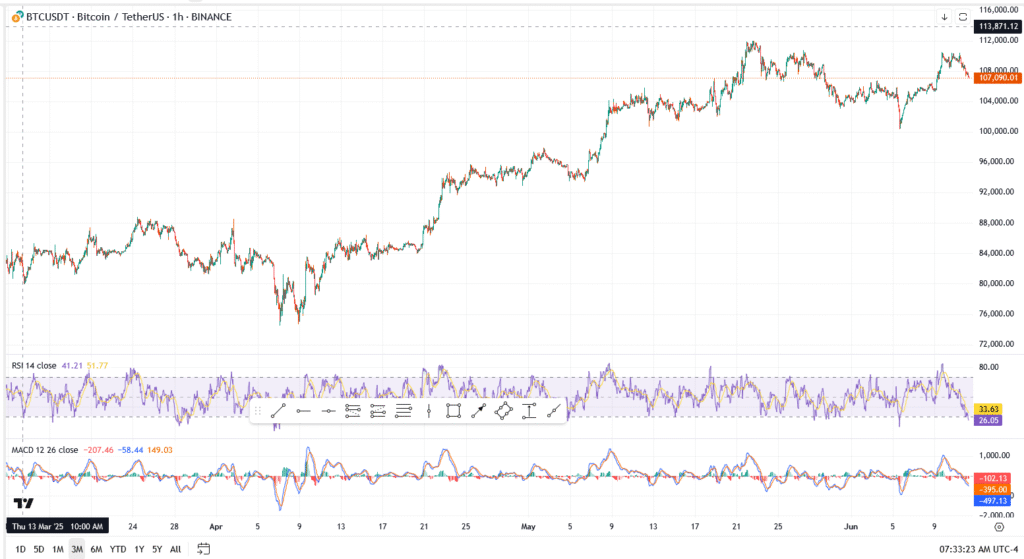
Task: Open chart settings gear at bottom right
Action: pos(999,525)
